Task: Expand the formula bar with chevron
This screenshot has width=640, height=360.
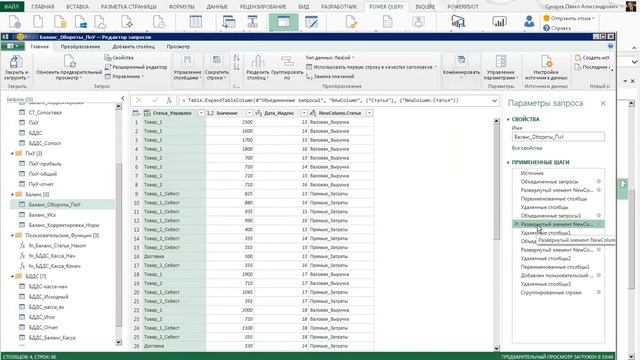Action: (x=494, y=100)
